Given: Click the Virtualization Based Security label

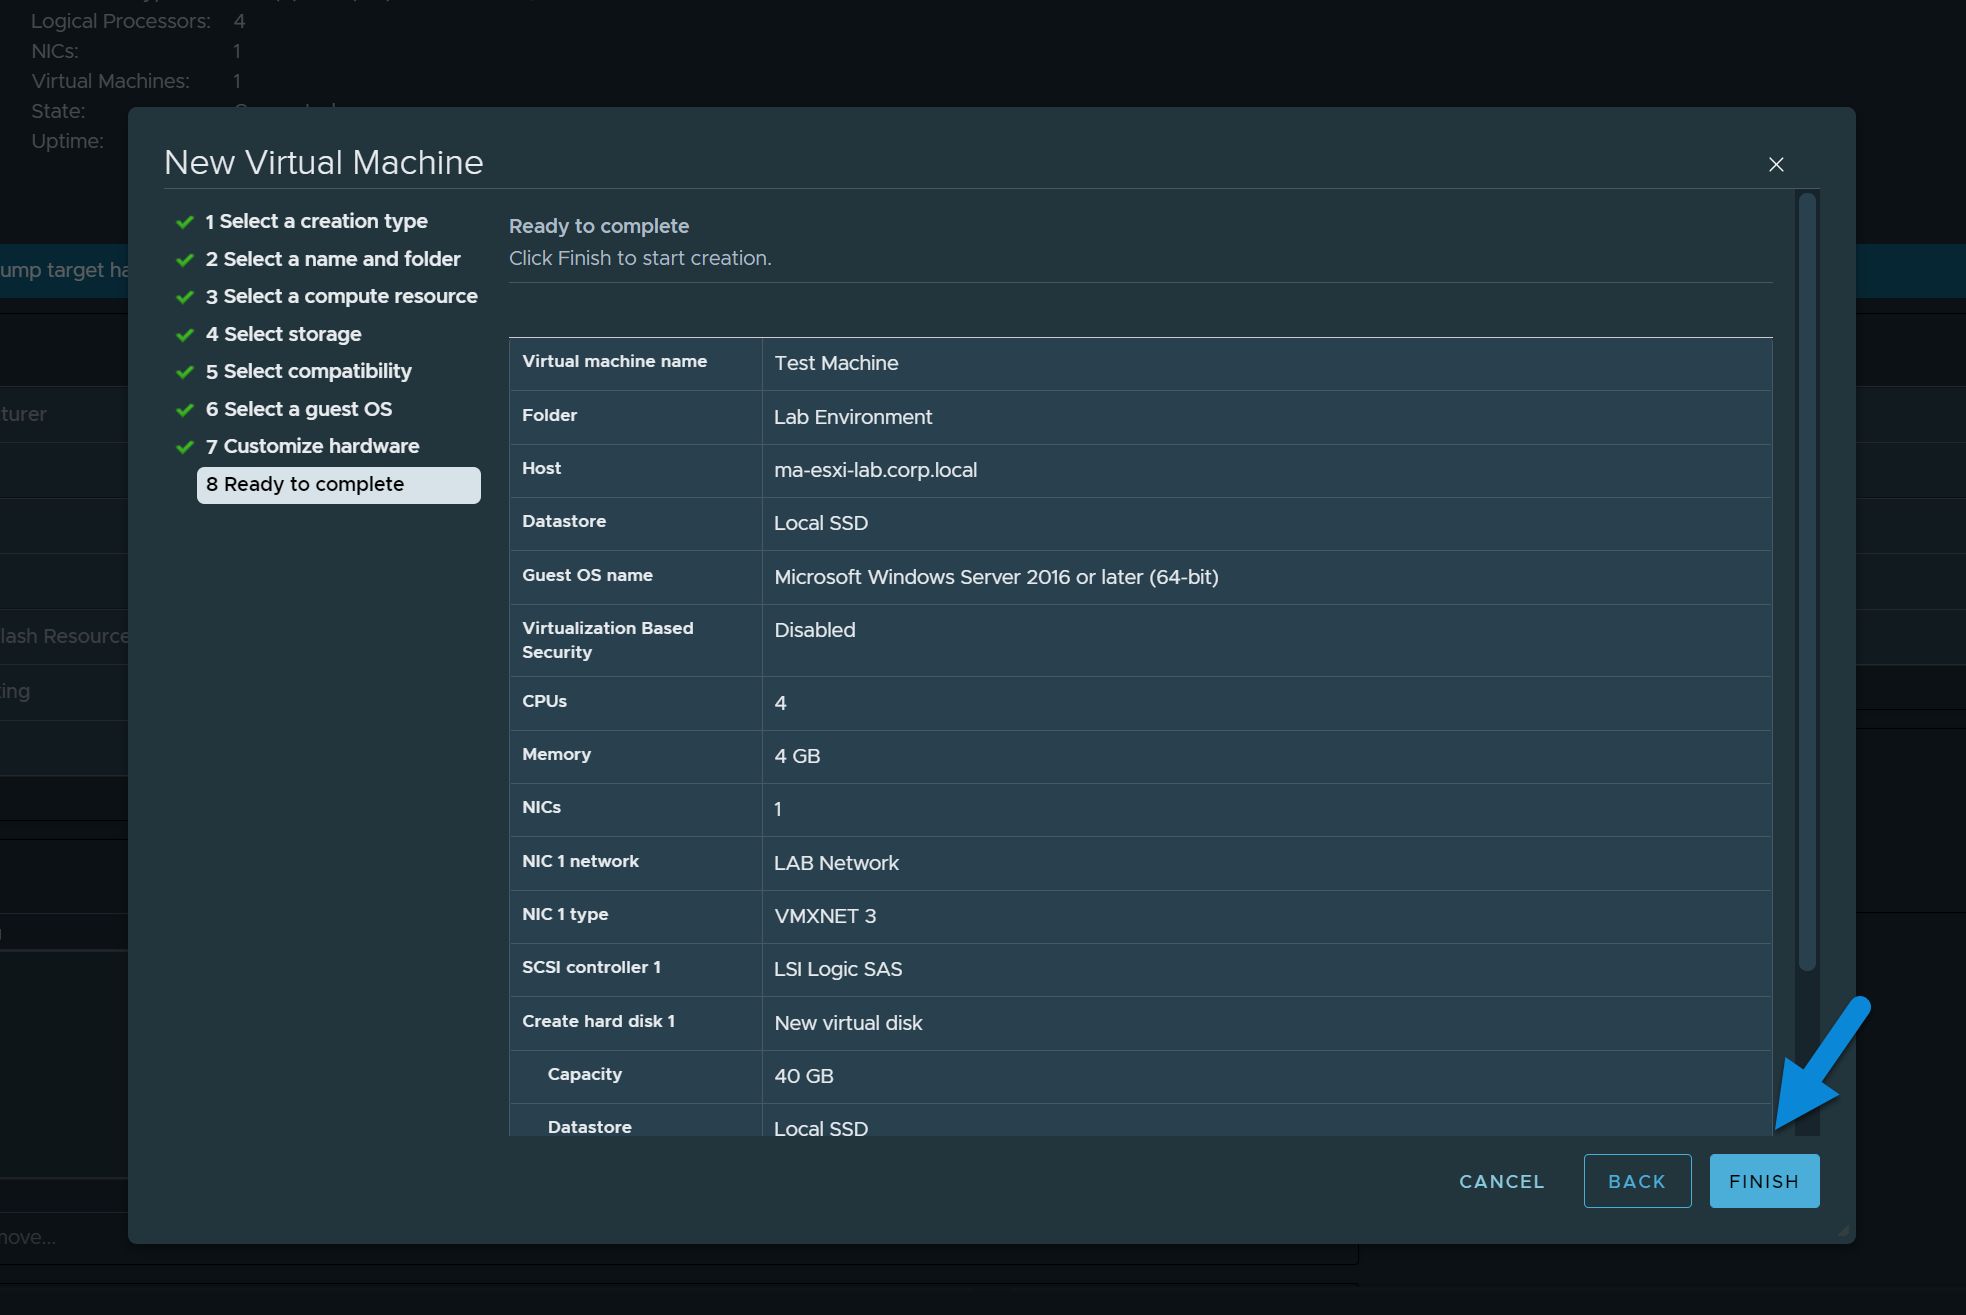Looking at the screenshot, I should tap(607, 640).
